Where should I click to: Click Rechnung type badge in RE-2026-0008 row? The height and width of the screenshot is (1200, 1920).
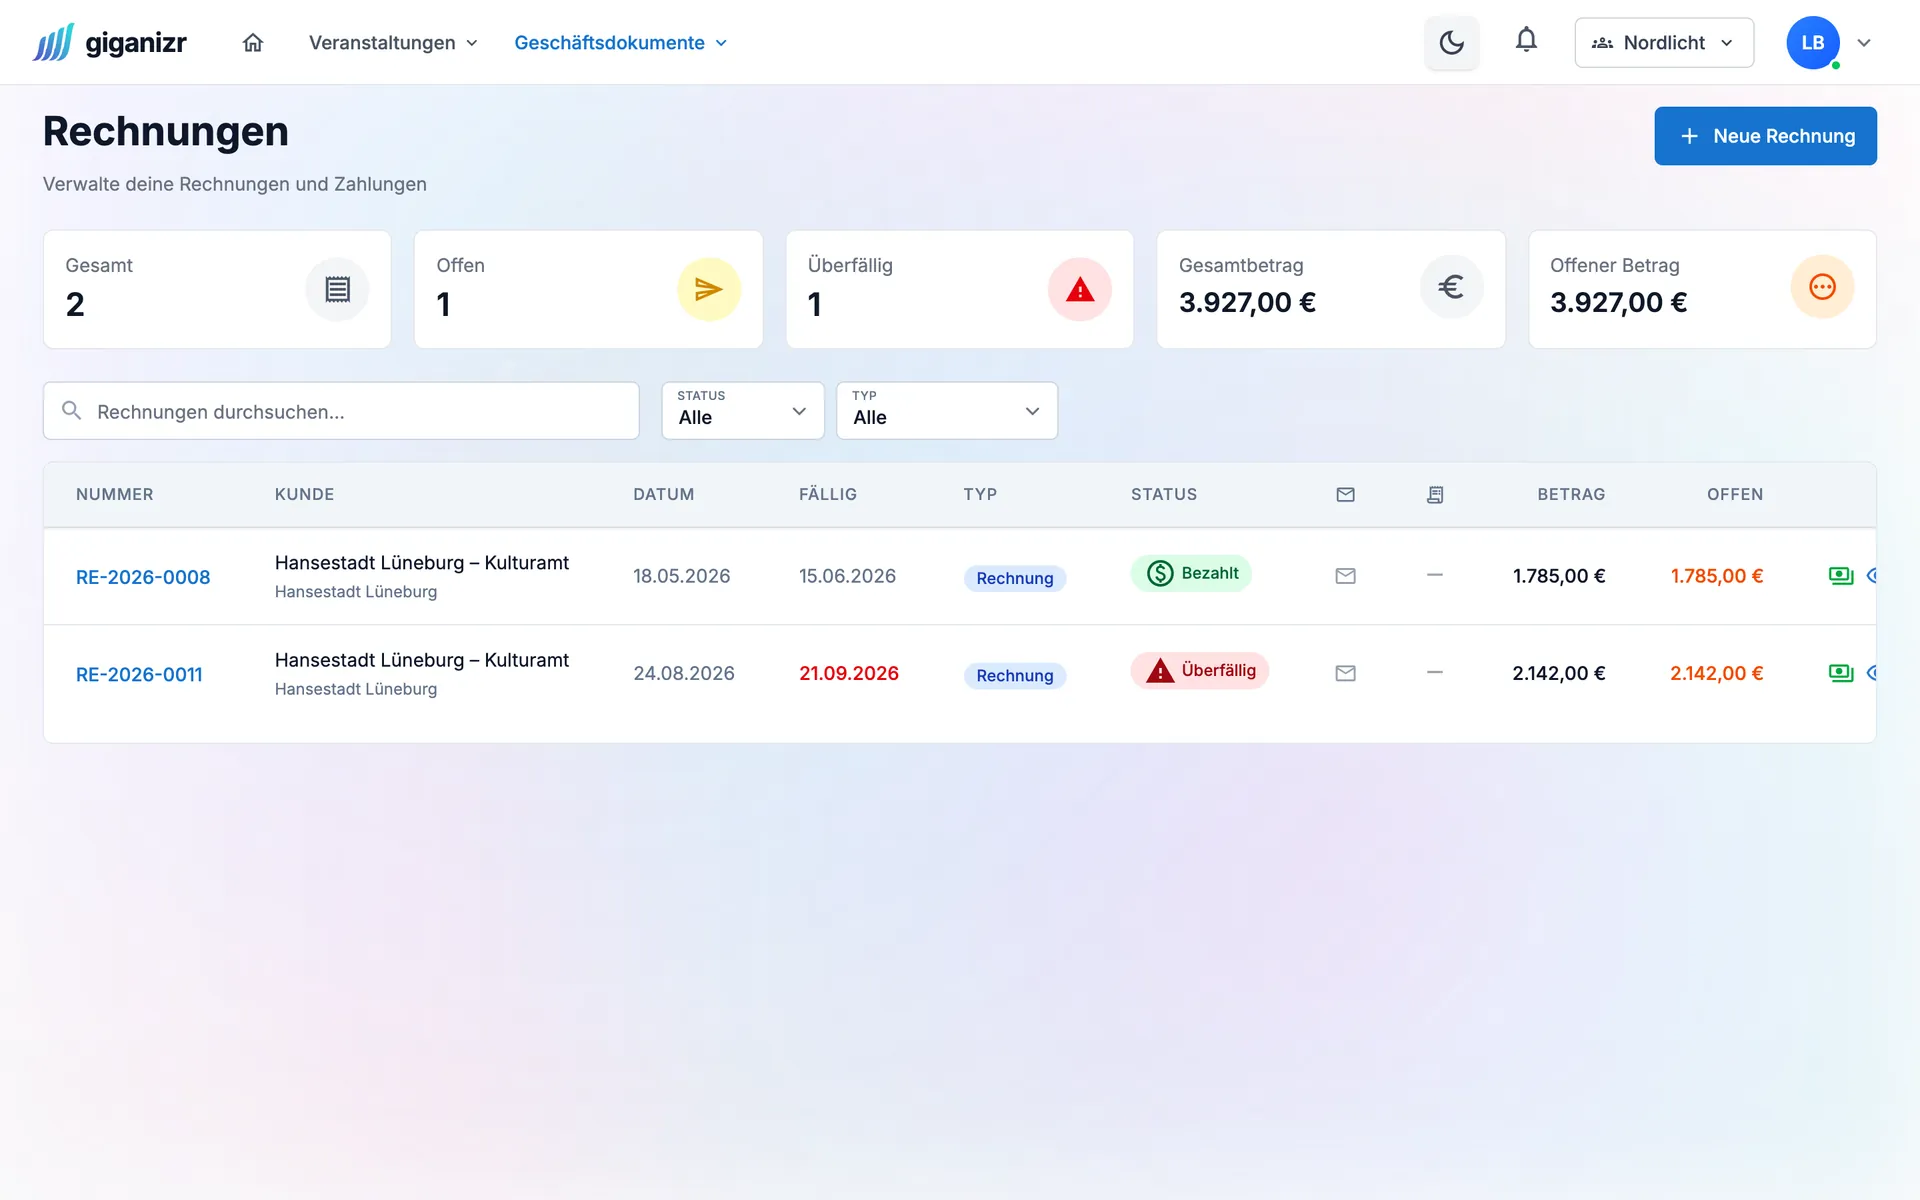1015,578
